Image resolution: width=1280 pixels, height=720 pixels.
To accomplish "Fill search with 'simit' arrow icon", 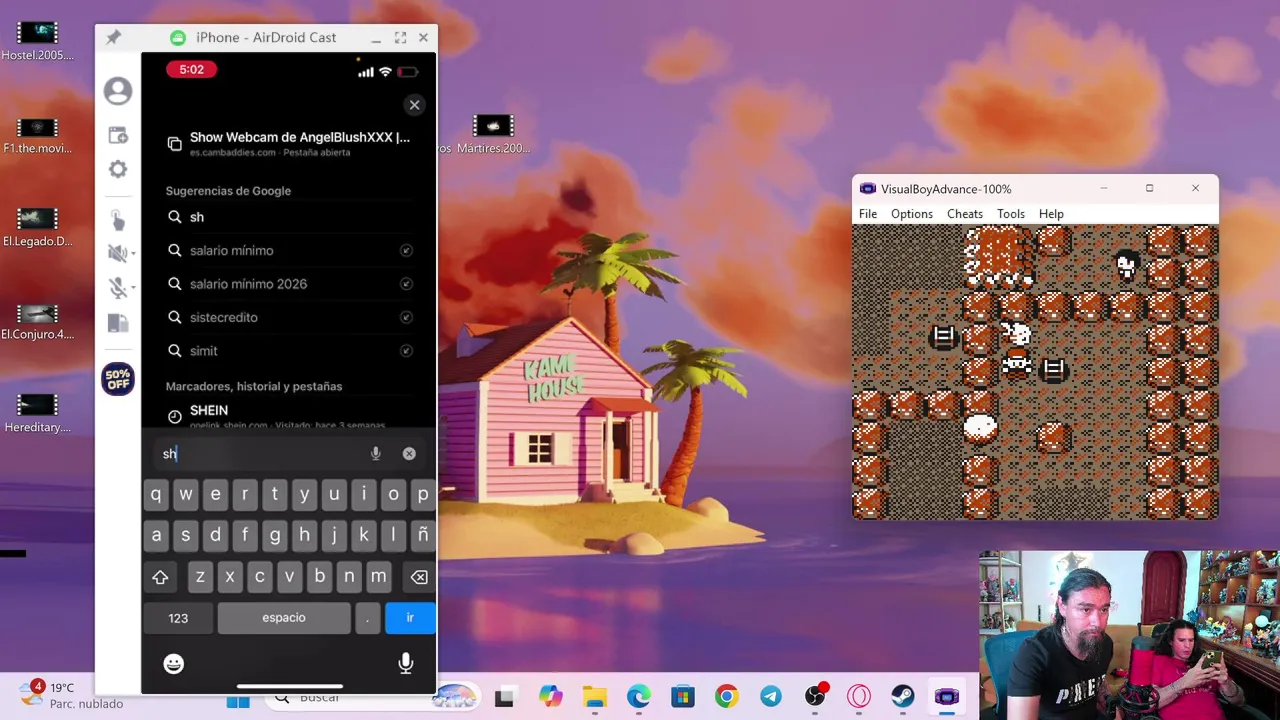I will (406, 351).
